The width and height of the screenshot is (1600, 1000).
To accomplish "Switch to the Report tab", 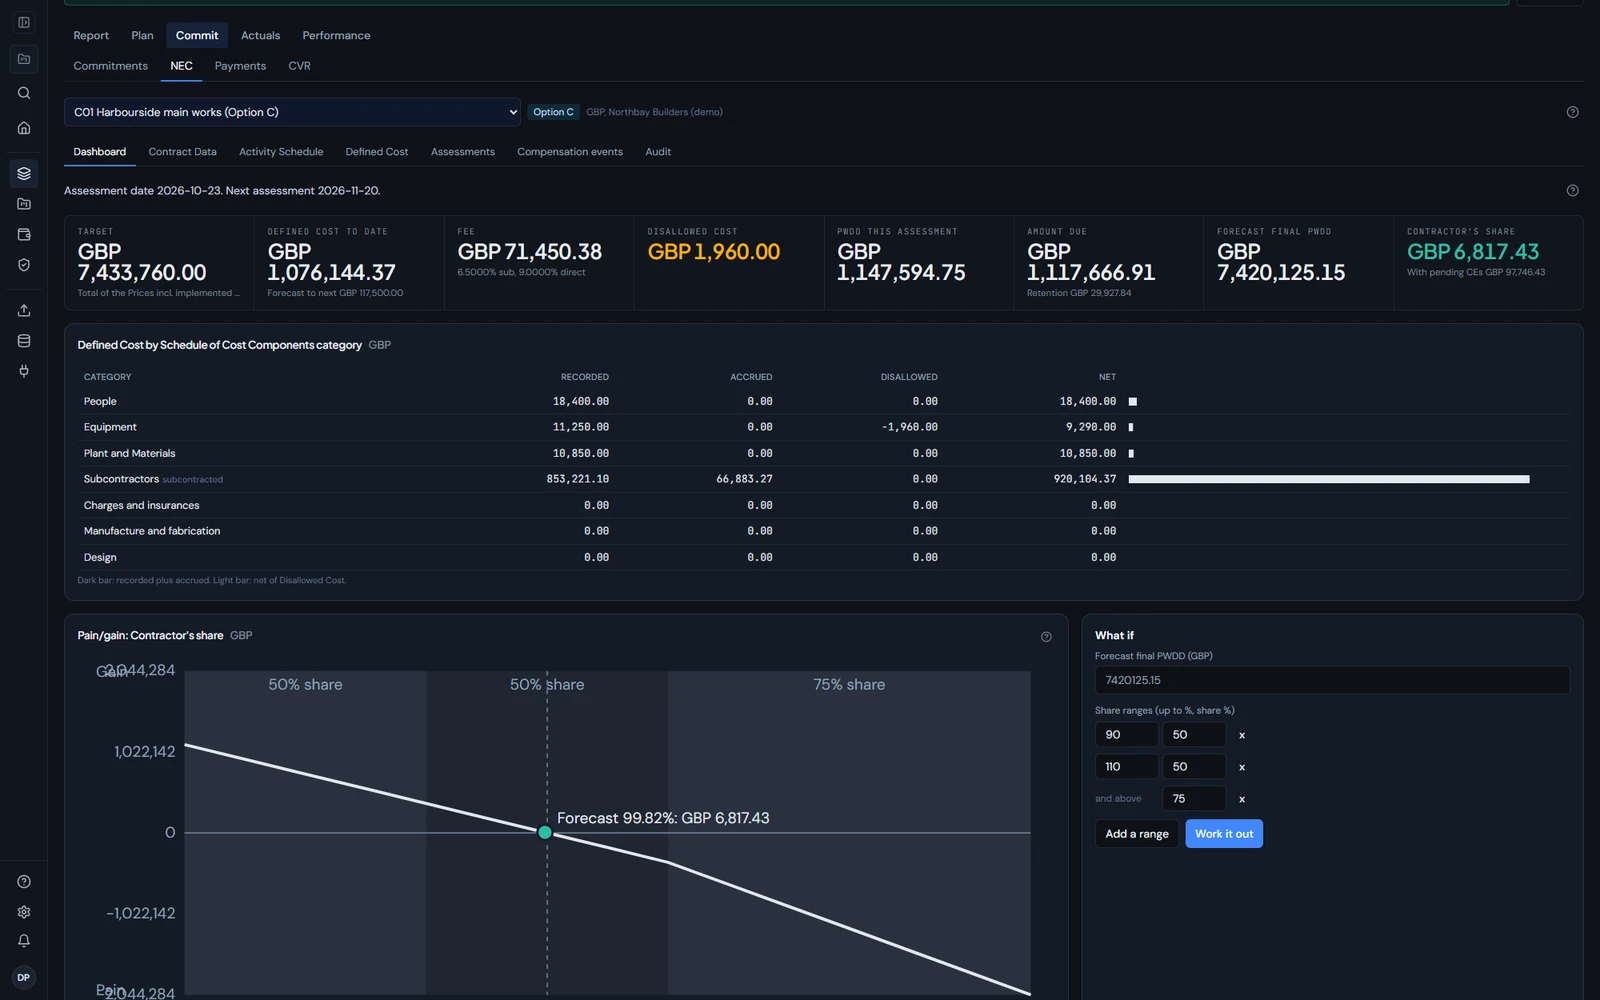I will click(91, 35).
